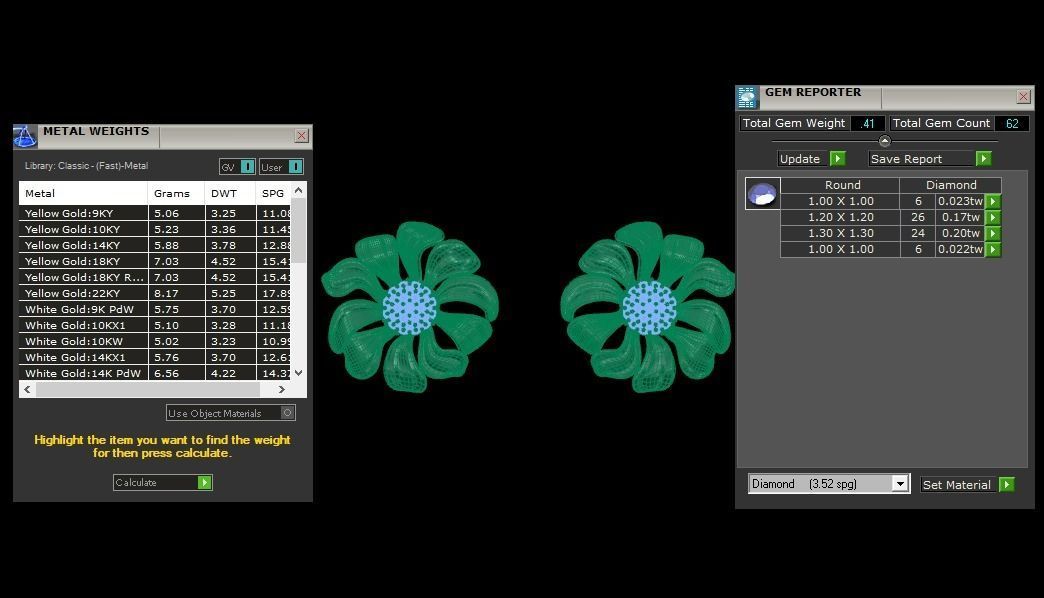Image resolution: width=1044 pixels, height=598 pixels.
Task: Click green arrow beside Save Report
Action: (x=983, y=158)
